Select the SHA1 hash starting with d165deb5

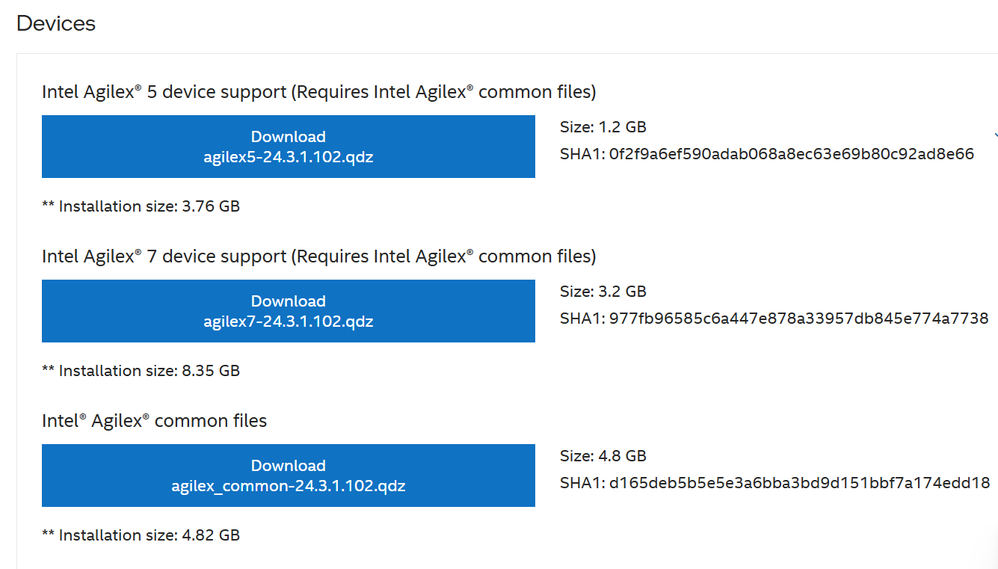coord(799,484)
